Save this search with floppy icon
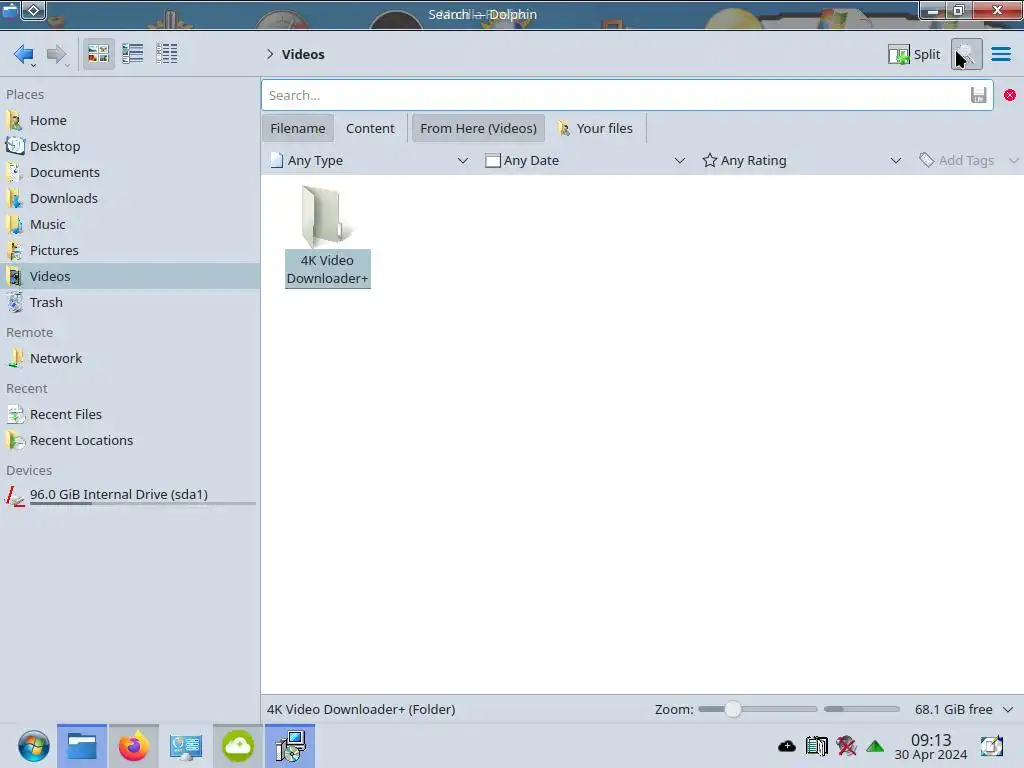Image resolution: width=1024 pixels, height=768 pixels. tap(978, 95)
